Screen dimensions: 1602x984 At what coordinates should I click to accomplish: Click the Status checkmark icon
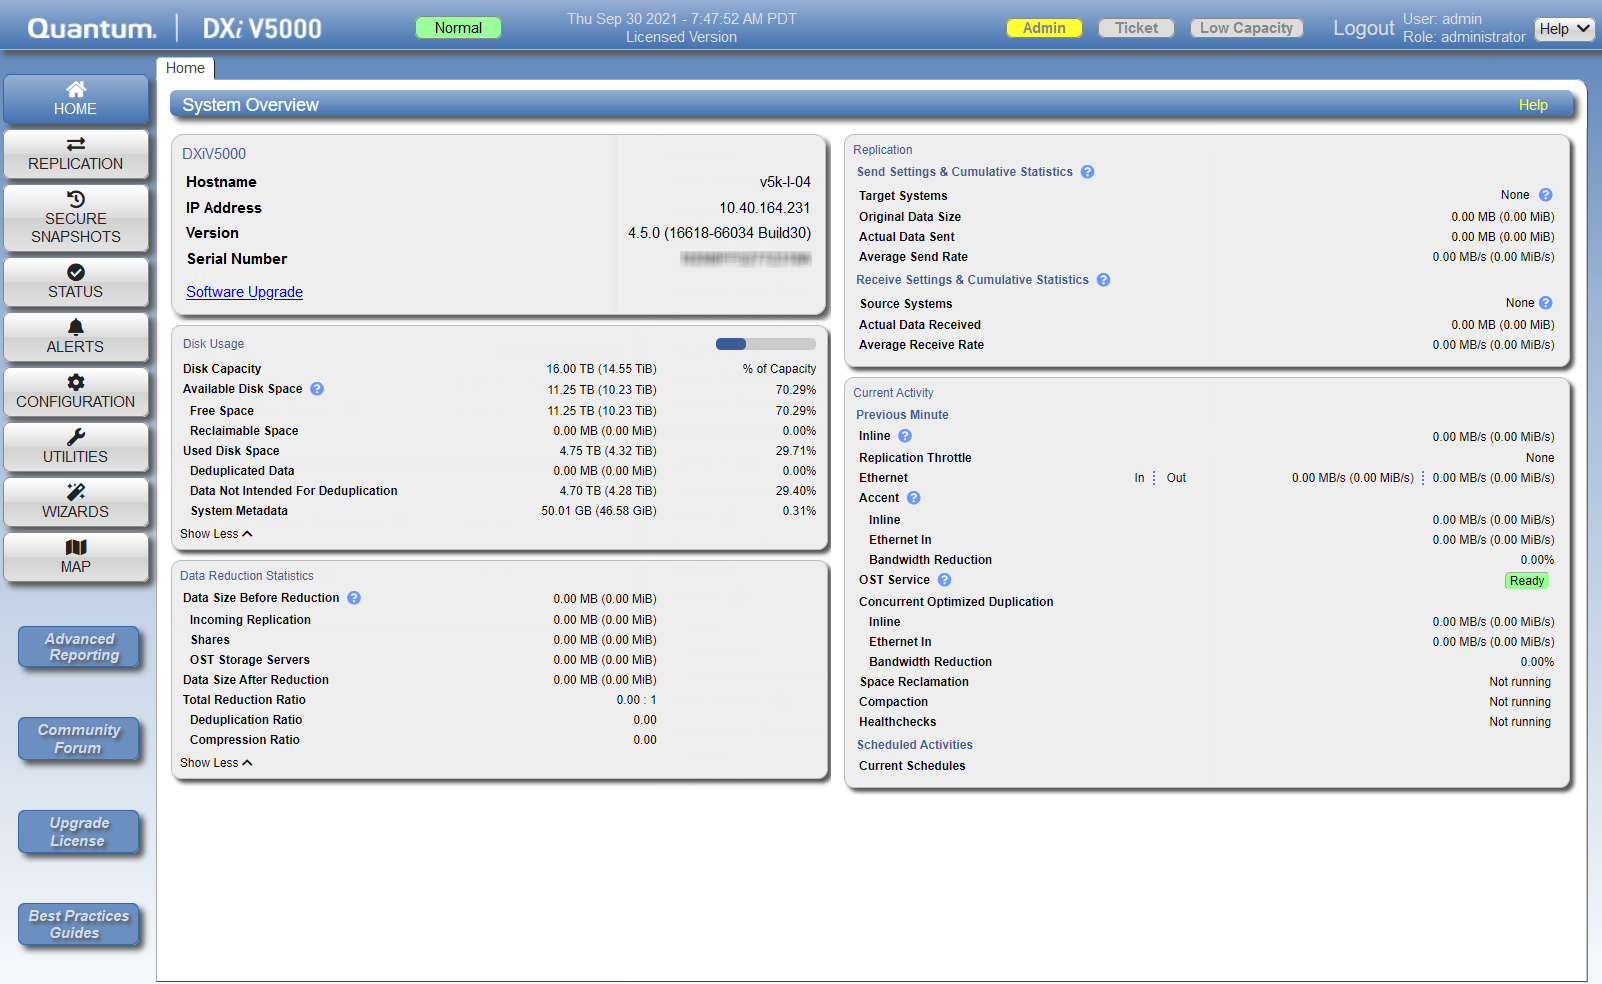tap(76, 273)
